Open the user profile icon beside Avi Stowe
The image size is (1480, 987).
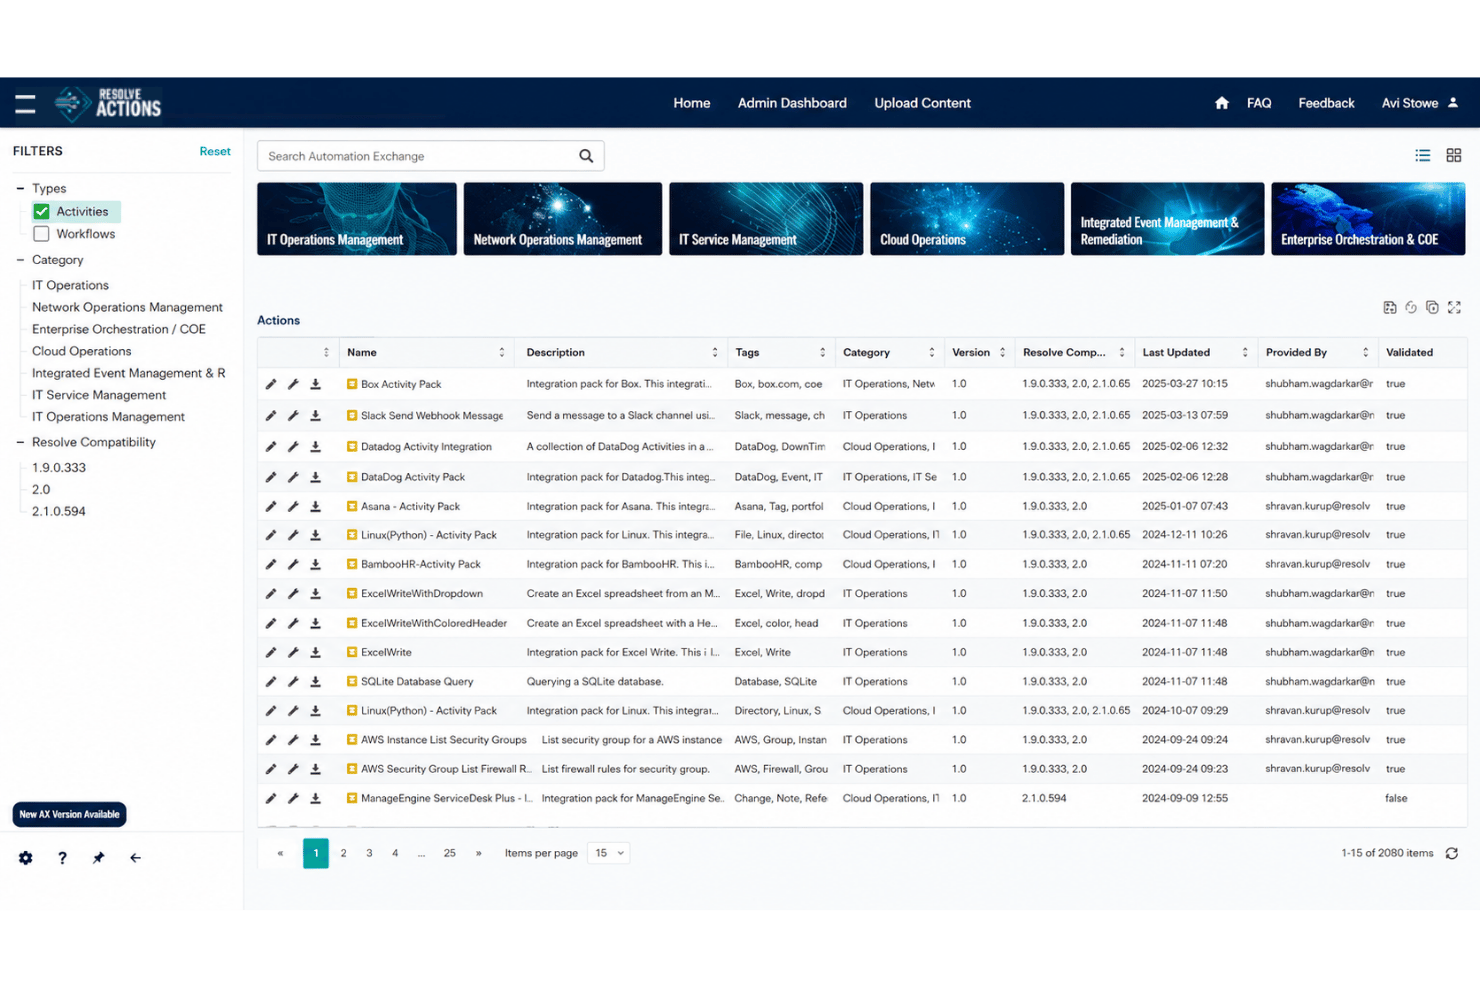(x=1453, y=103)
